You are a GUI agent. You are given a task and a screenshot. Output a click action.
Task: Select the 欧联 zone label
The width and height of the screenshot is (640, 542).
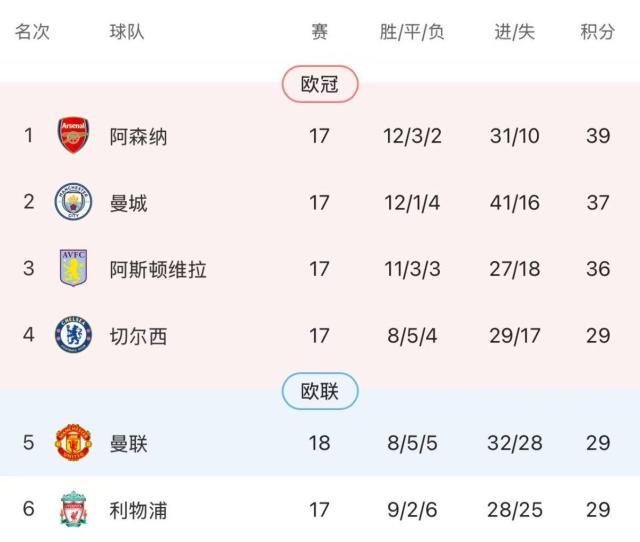(320, 392)
